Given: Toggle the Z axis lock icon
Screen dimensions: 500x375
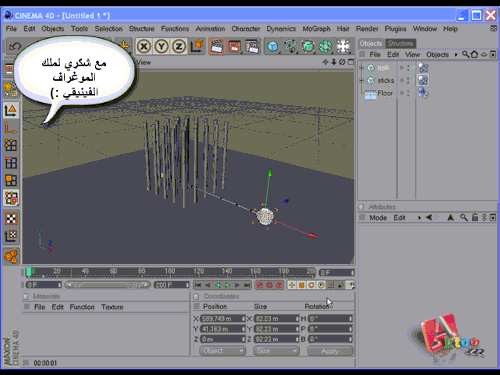Looking at the screenshot, I should point(179,46).
